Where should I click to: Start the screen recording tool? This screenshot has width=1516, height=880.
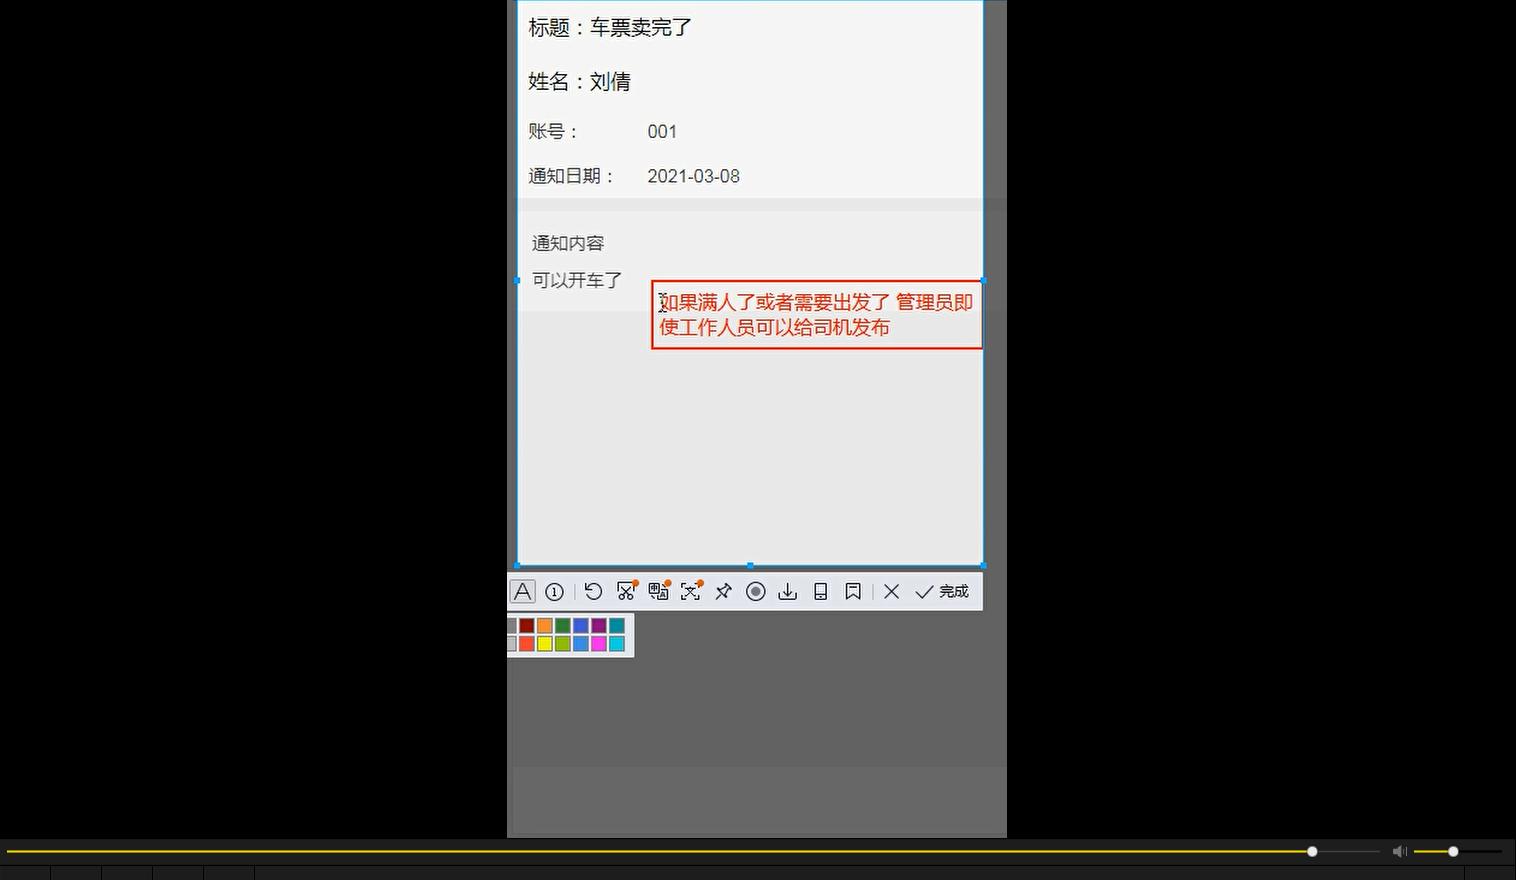756,591
